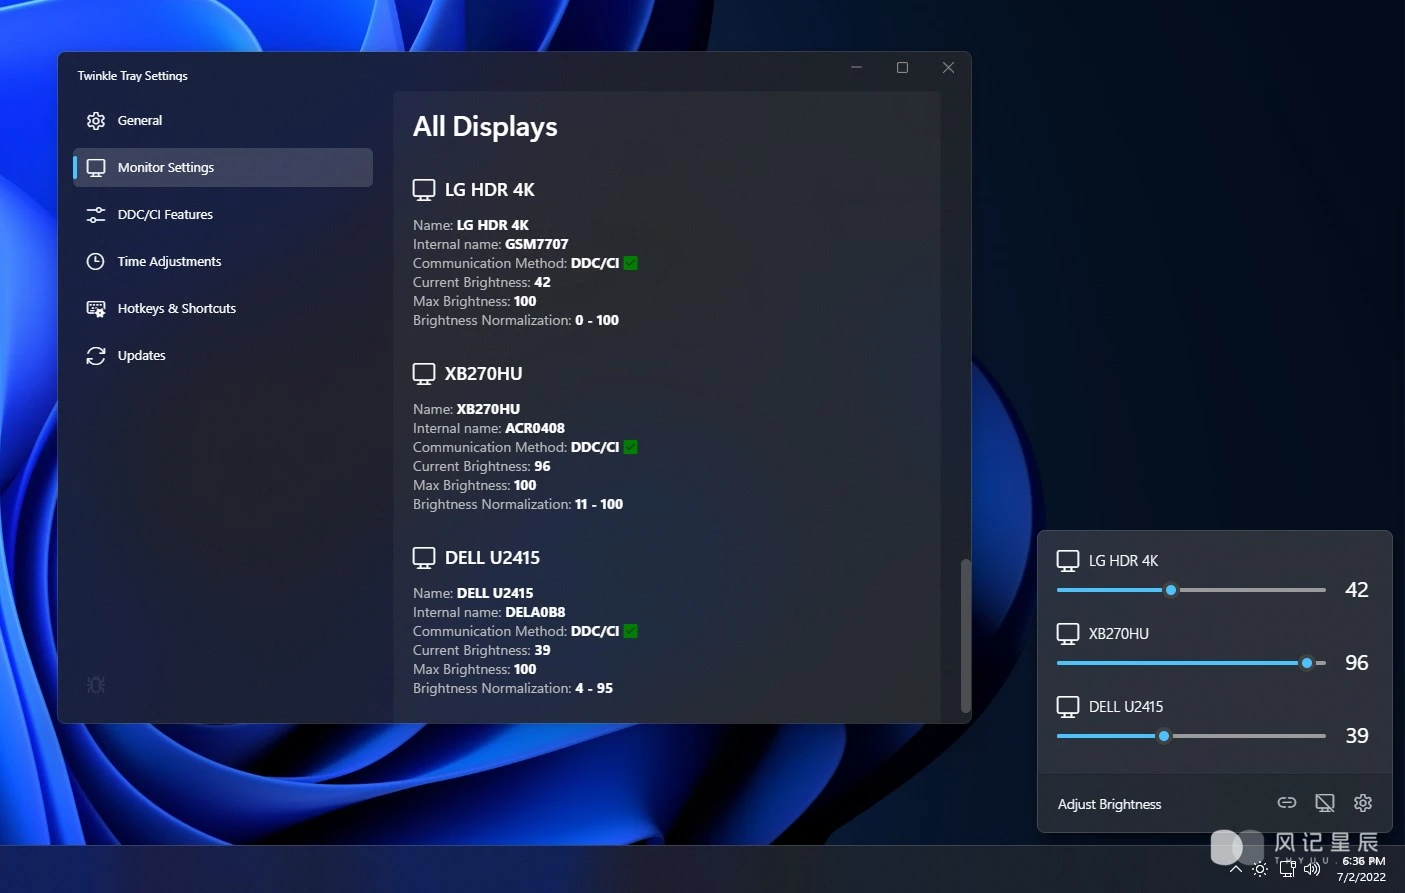The height and width of the screenshot is (893, 1405).
Task: Click the green DDC/CI checkmark for DELL U2415
Action: (x=631, y=631)
